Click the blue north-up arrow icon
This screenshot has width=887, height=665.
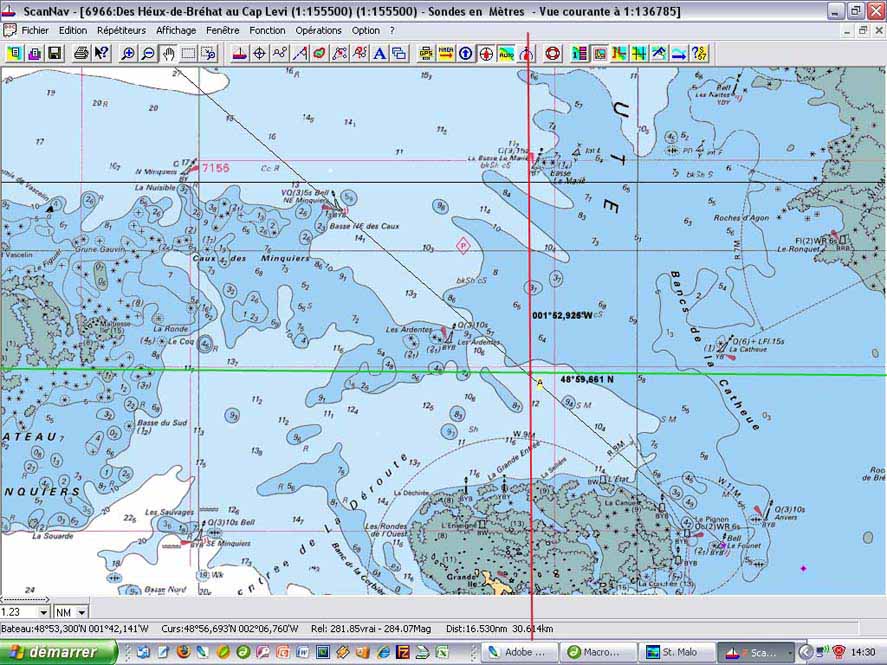pos(466,54)
